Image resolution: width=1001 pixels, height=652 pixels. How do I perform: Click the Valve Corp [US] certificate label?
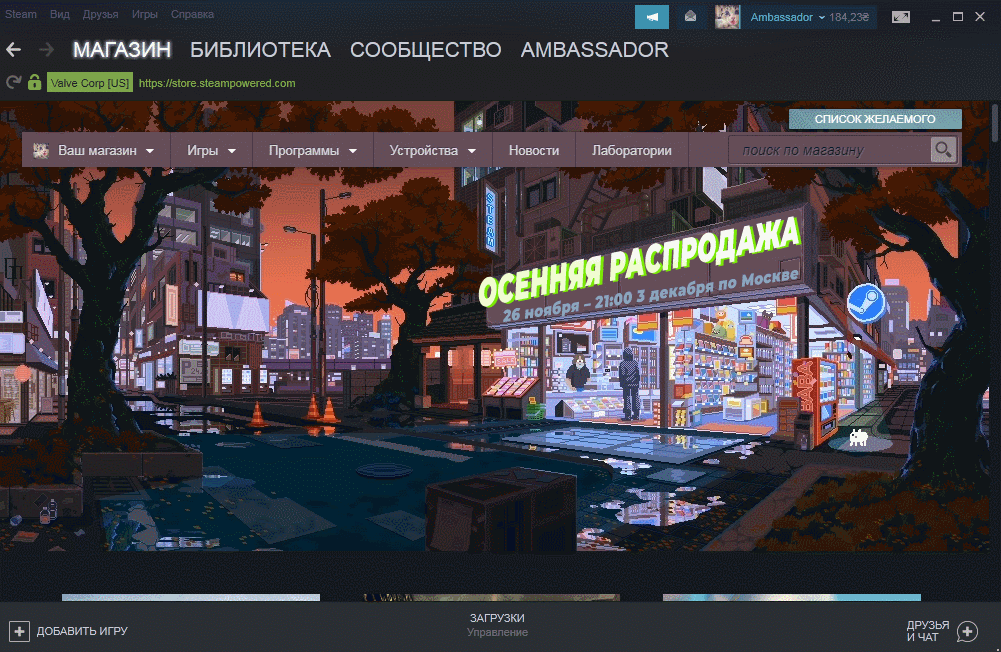[90, 83]
